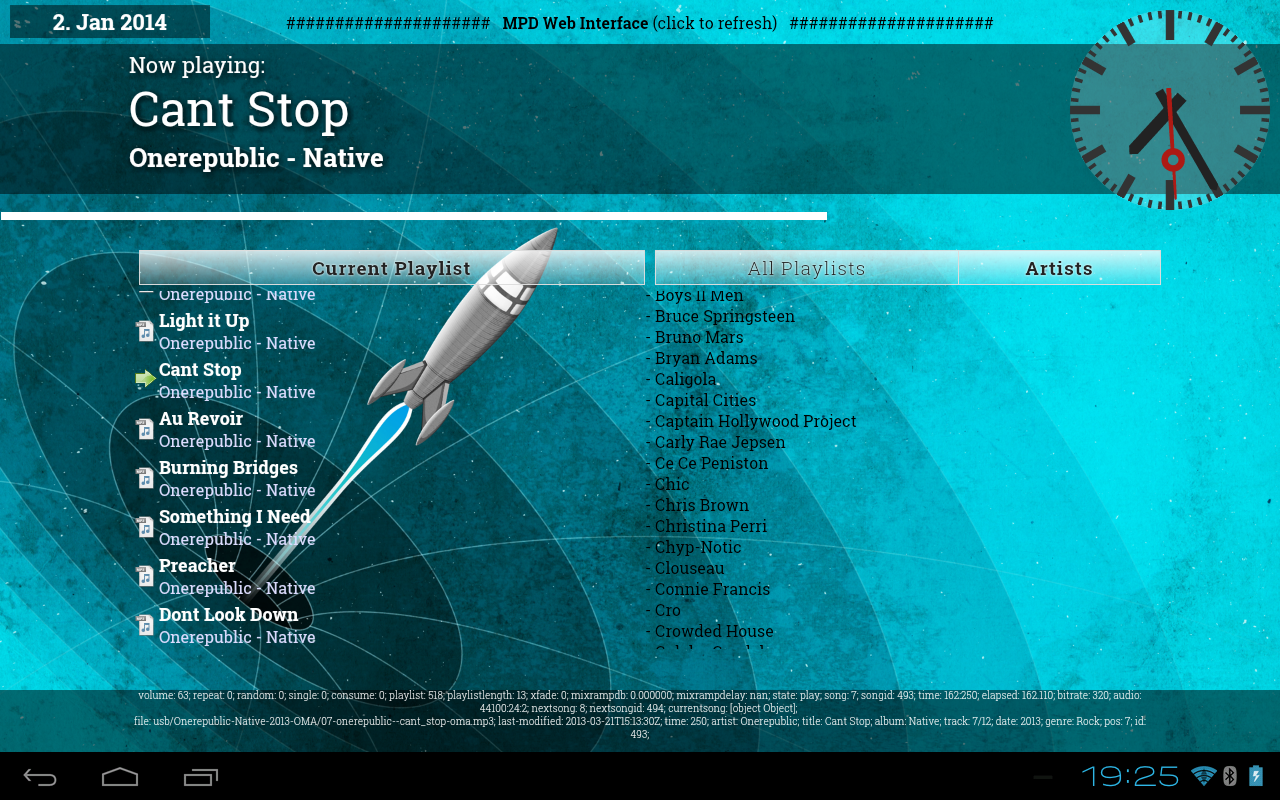Click the date label 2. Jan 2014
This screenshot has width=1280, height=800.
coord(110,22)
